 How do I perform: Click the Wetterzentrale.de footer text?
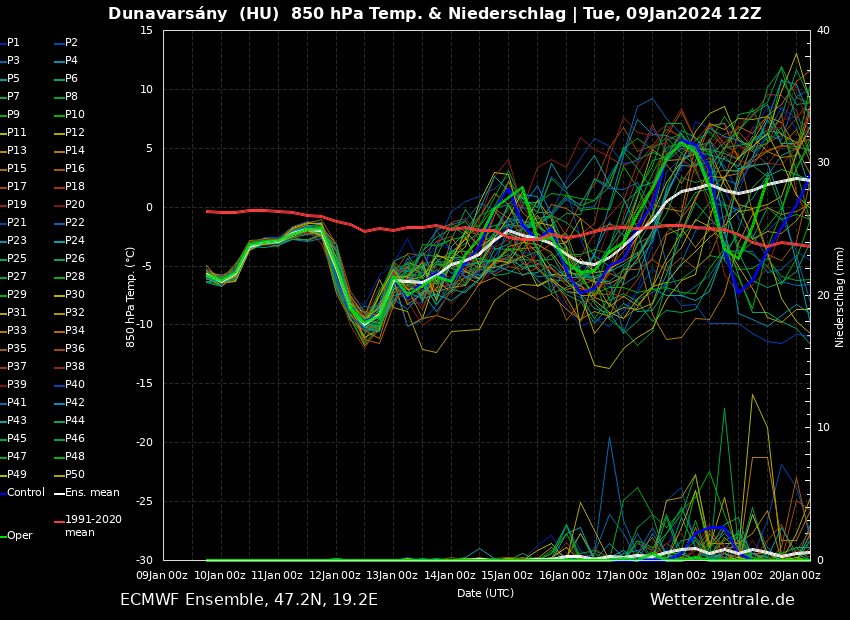(722, 600)
